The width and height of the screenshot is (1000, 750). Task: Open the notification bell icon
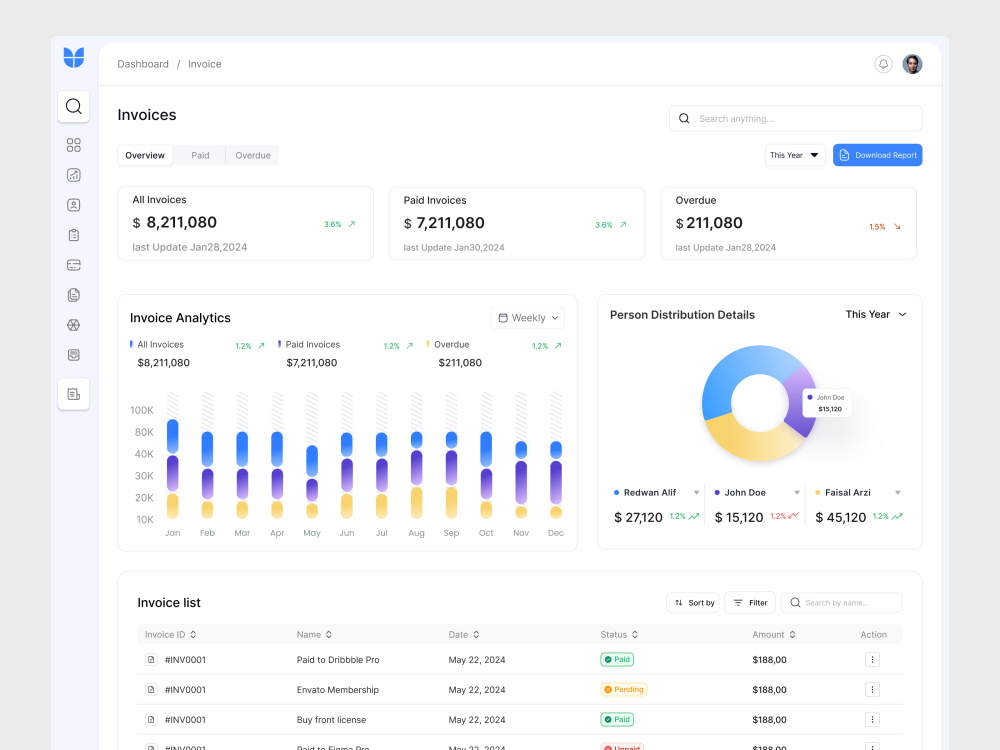click(x=883, y=64)
